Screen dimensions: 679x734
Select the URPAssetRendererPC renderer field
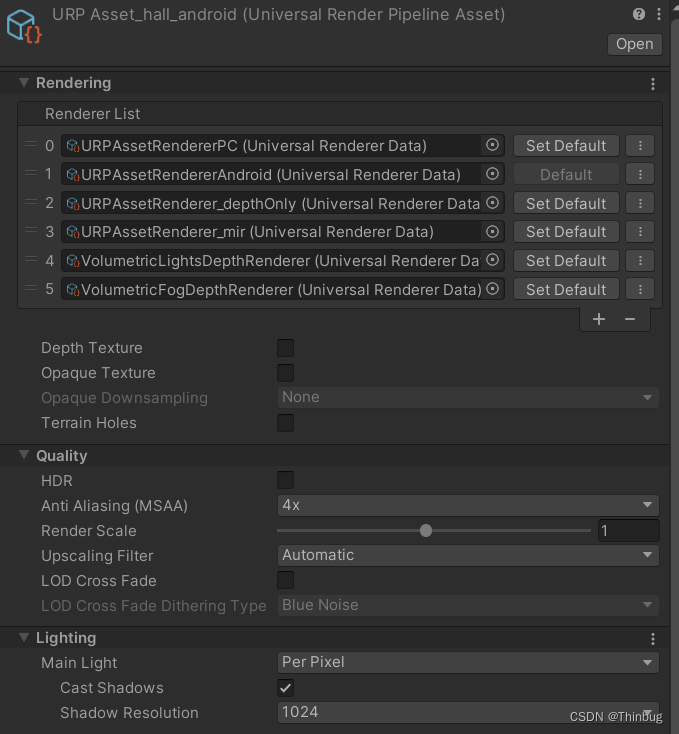pos(282,146)
